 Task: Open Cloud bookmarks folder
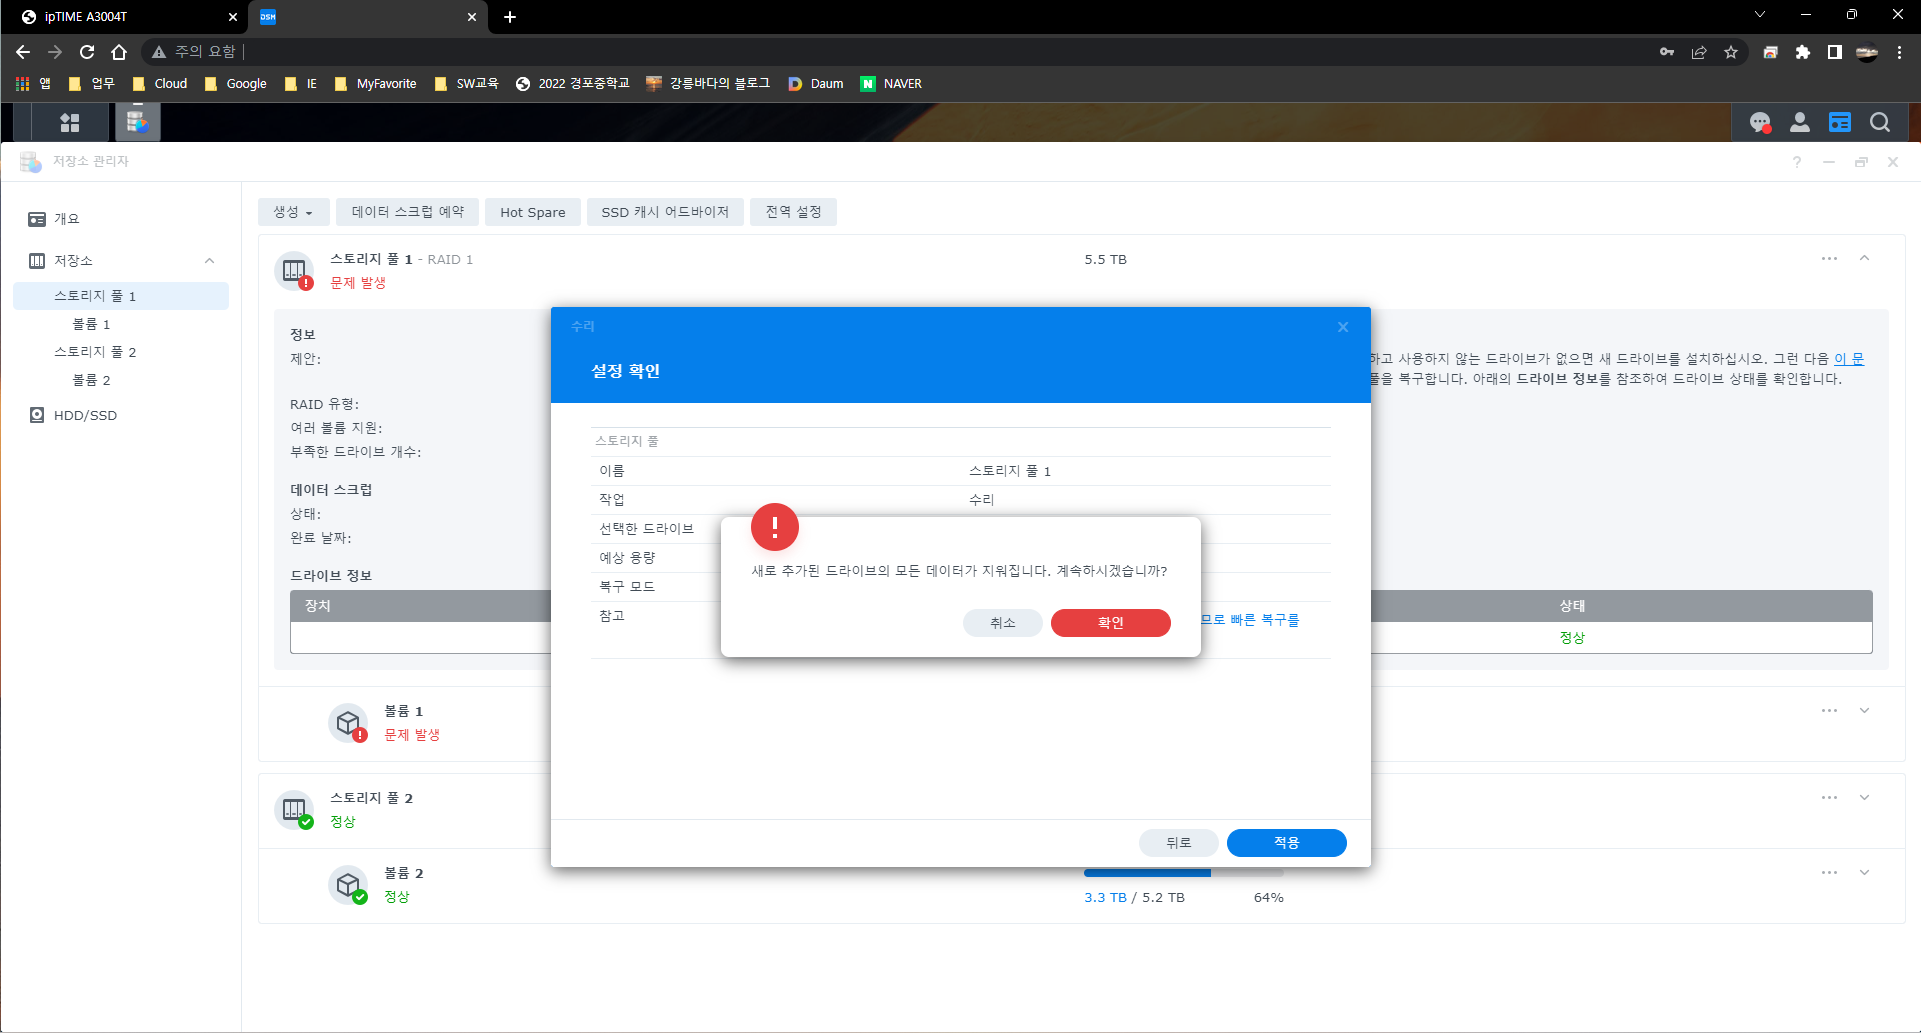tap(160, 84)
